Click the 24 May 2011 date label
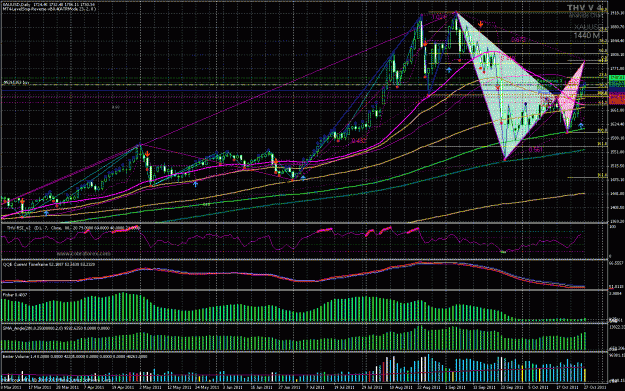The image size is (625, 391). 206,387
